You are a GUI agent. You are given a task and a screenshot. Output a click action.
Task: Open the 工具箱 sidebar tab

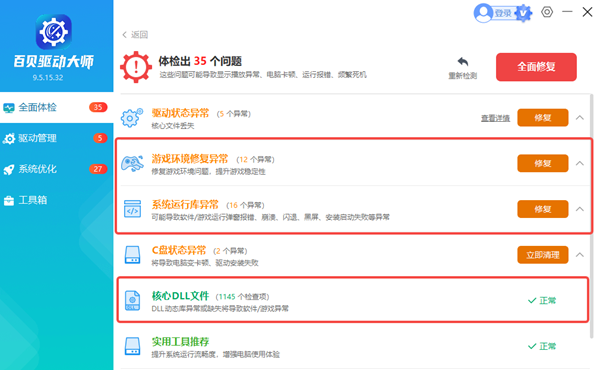click(57, 200)
